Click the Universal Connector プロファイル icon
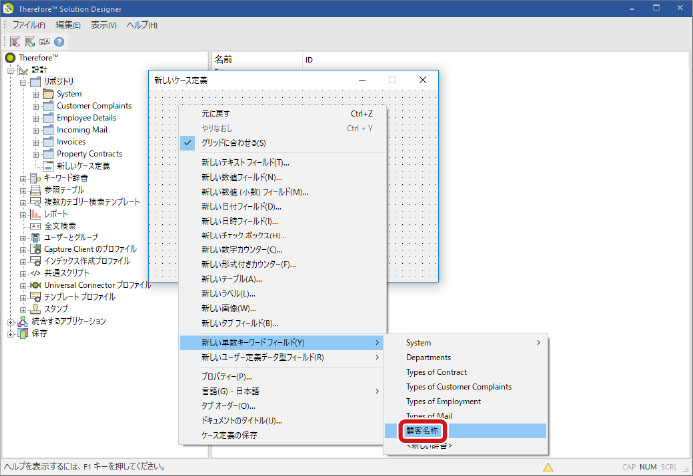The width and height of the screenshot is (693, 476). point(34,285)
